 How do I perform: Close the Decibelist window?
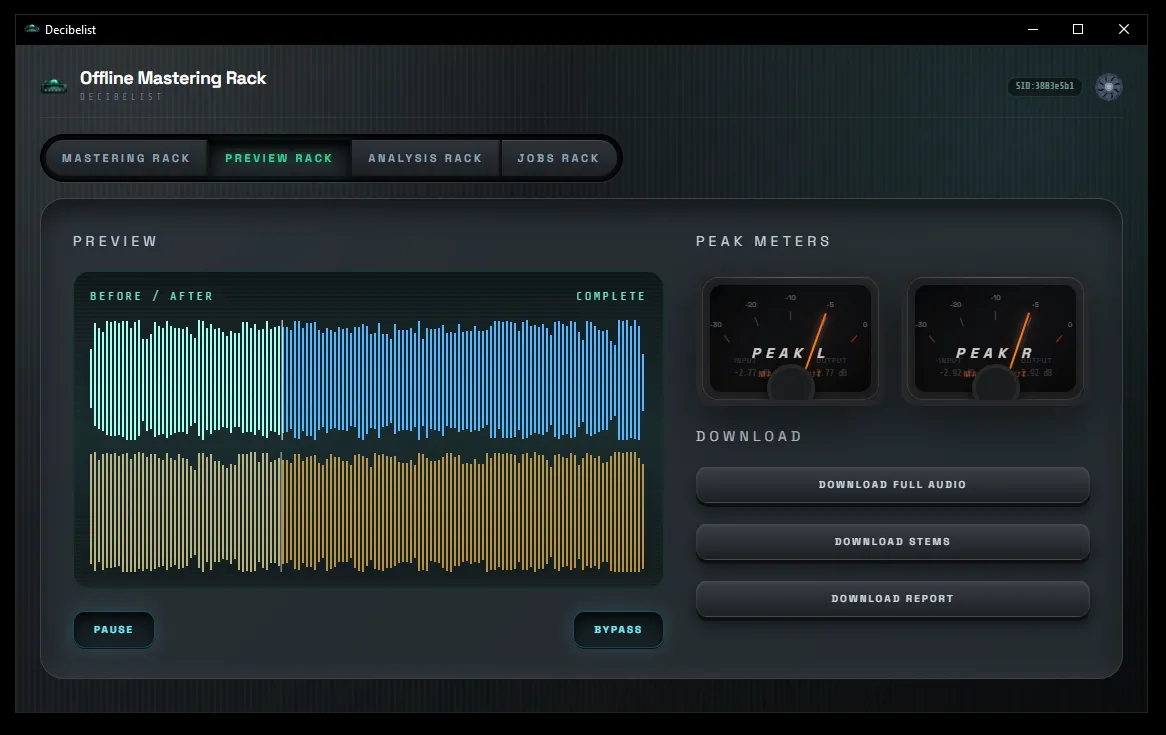1124,29
